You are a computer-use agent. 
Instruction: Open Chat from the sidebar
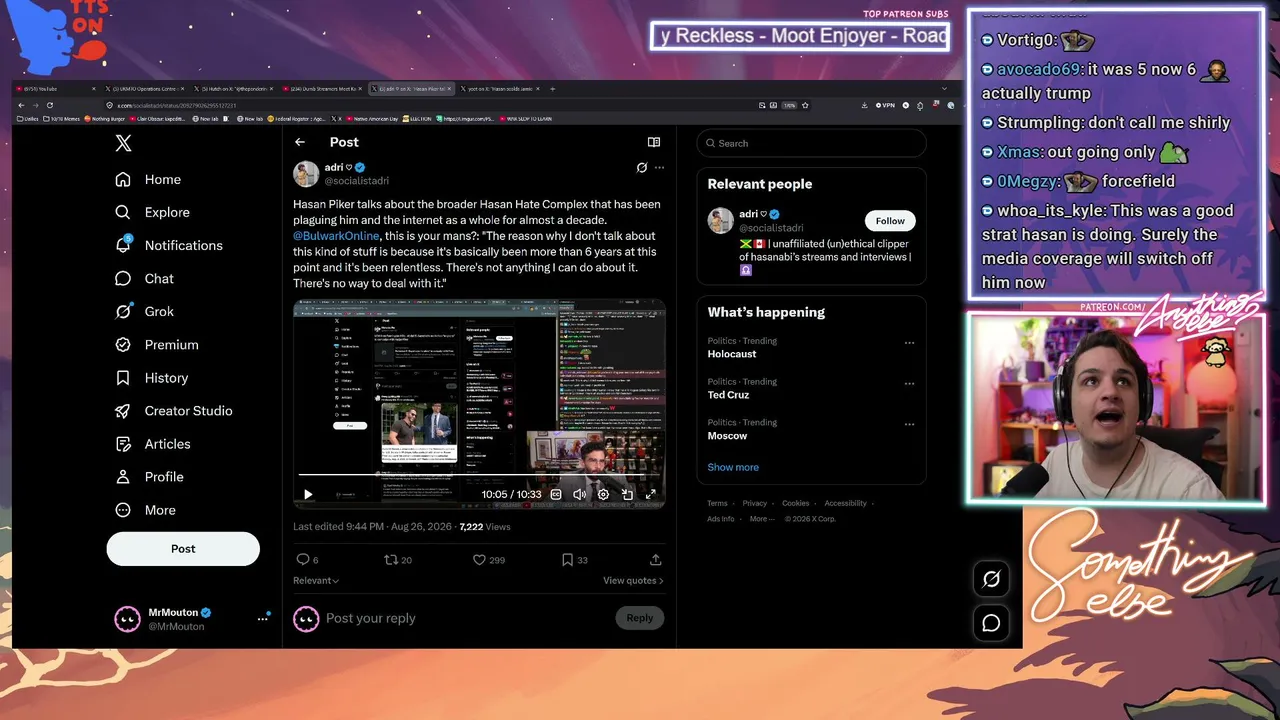point(144,278)
